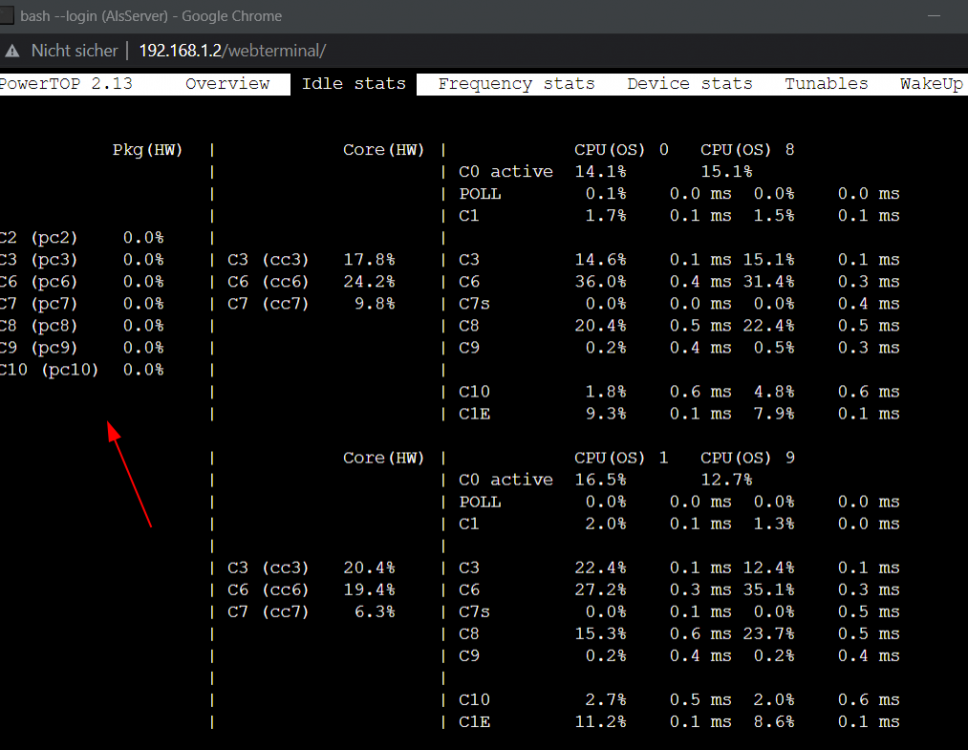Click the 23.7% C8 value of CPU 9
This screenshot has width=968, height=750.
point(769,634)
